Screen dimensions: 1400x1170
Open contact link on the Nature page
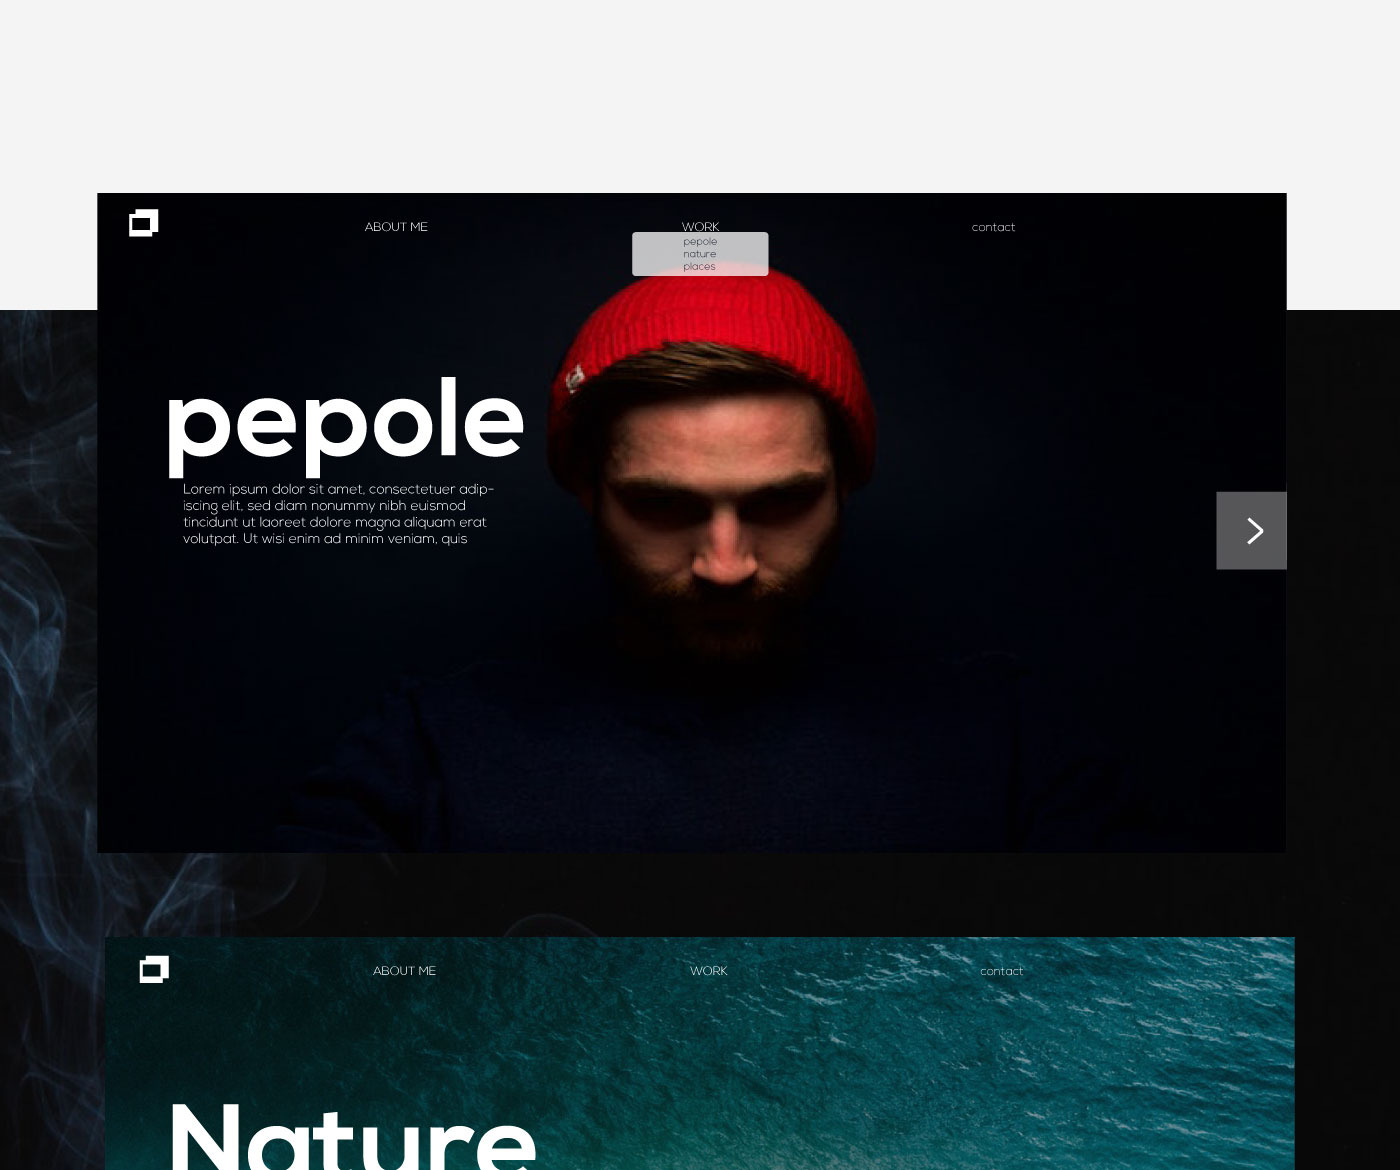(x=1001, y=971)
